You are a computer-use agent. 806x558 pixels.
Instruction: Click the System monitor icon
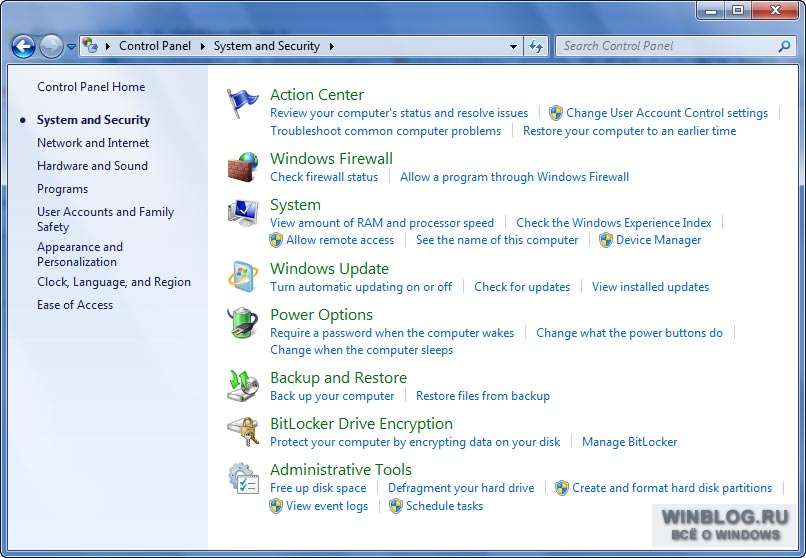[243, 212]
